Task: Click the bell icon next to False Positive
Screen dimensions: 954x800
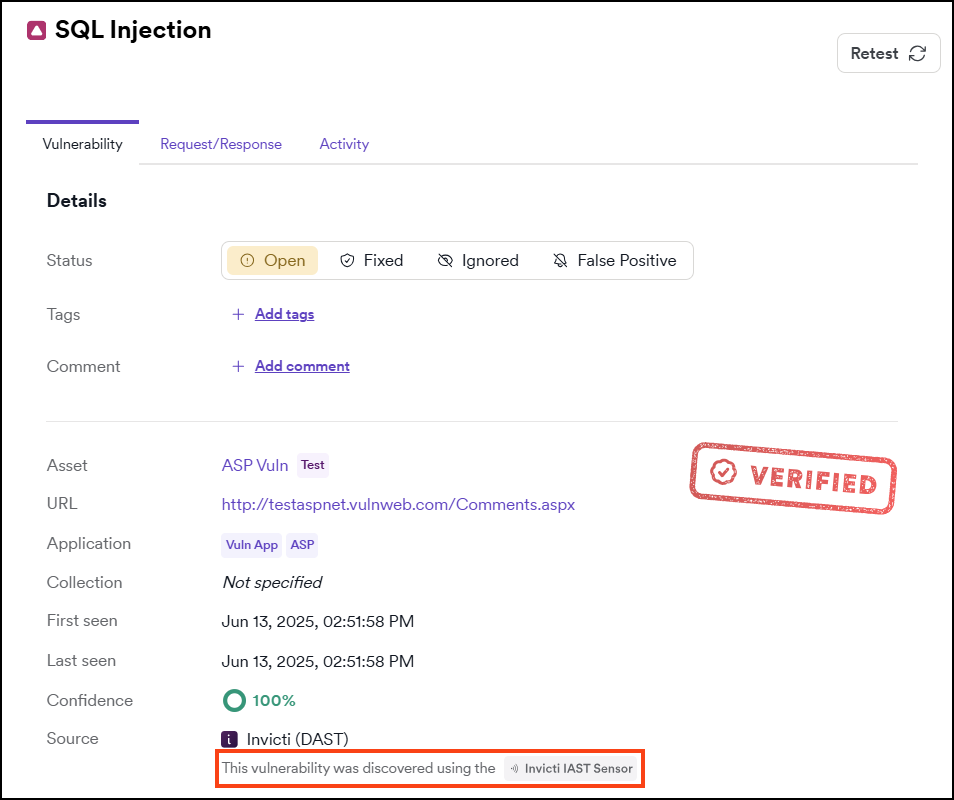Action: pyautogui.click(x=559, y=260)
